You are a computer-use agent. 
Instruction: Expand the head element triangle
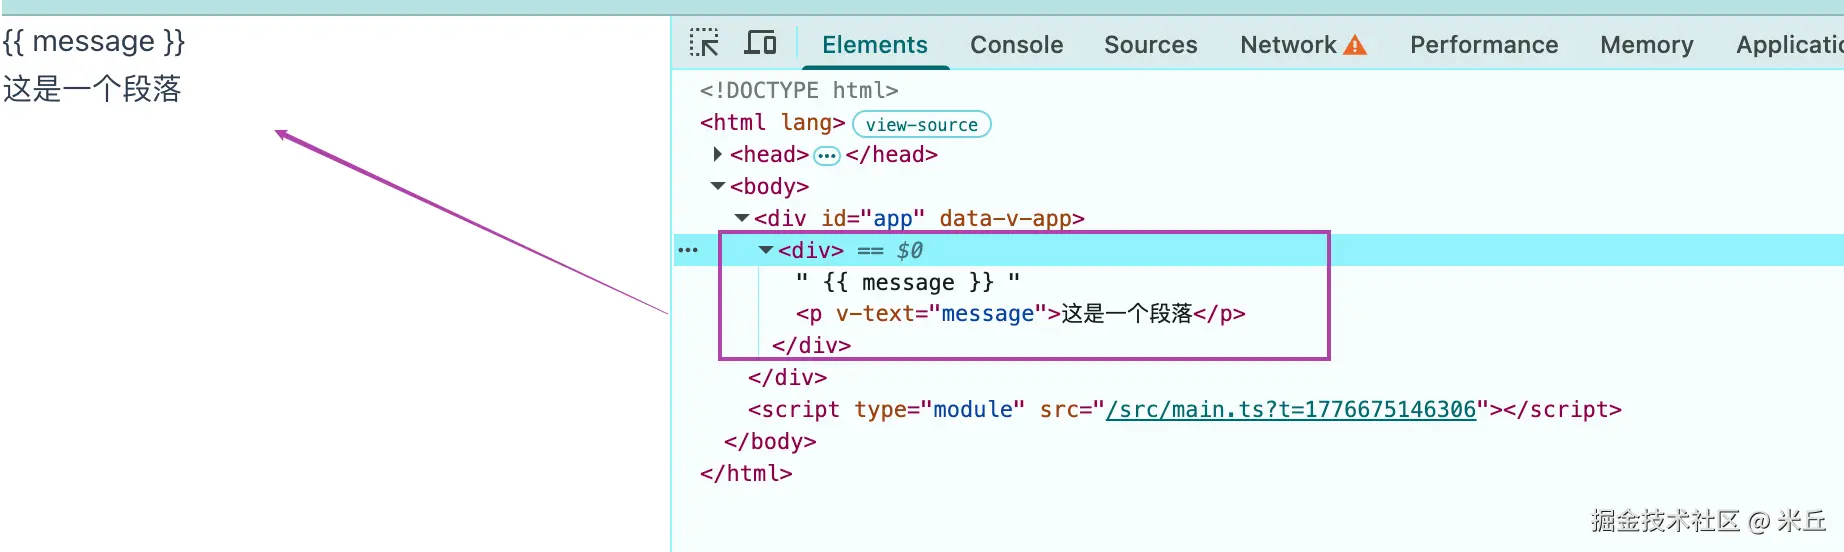tap(717, 154)
